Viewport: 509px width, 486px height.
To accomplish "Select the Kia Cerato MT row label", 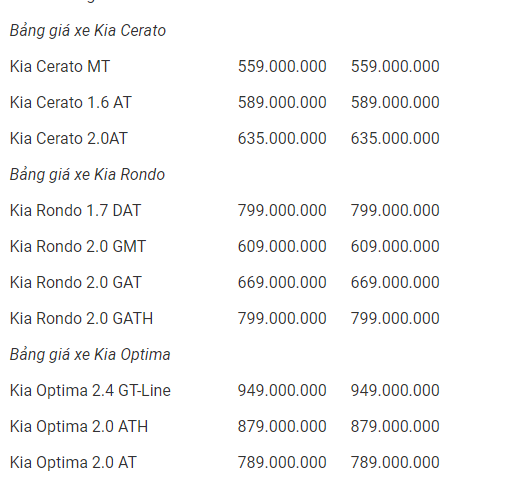I will coord(60,66).
